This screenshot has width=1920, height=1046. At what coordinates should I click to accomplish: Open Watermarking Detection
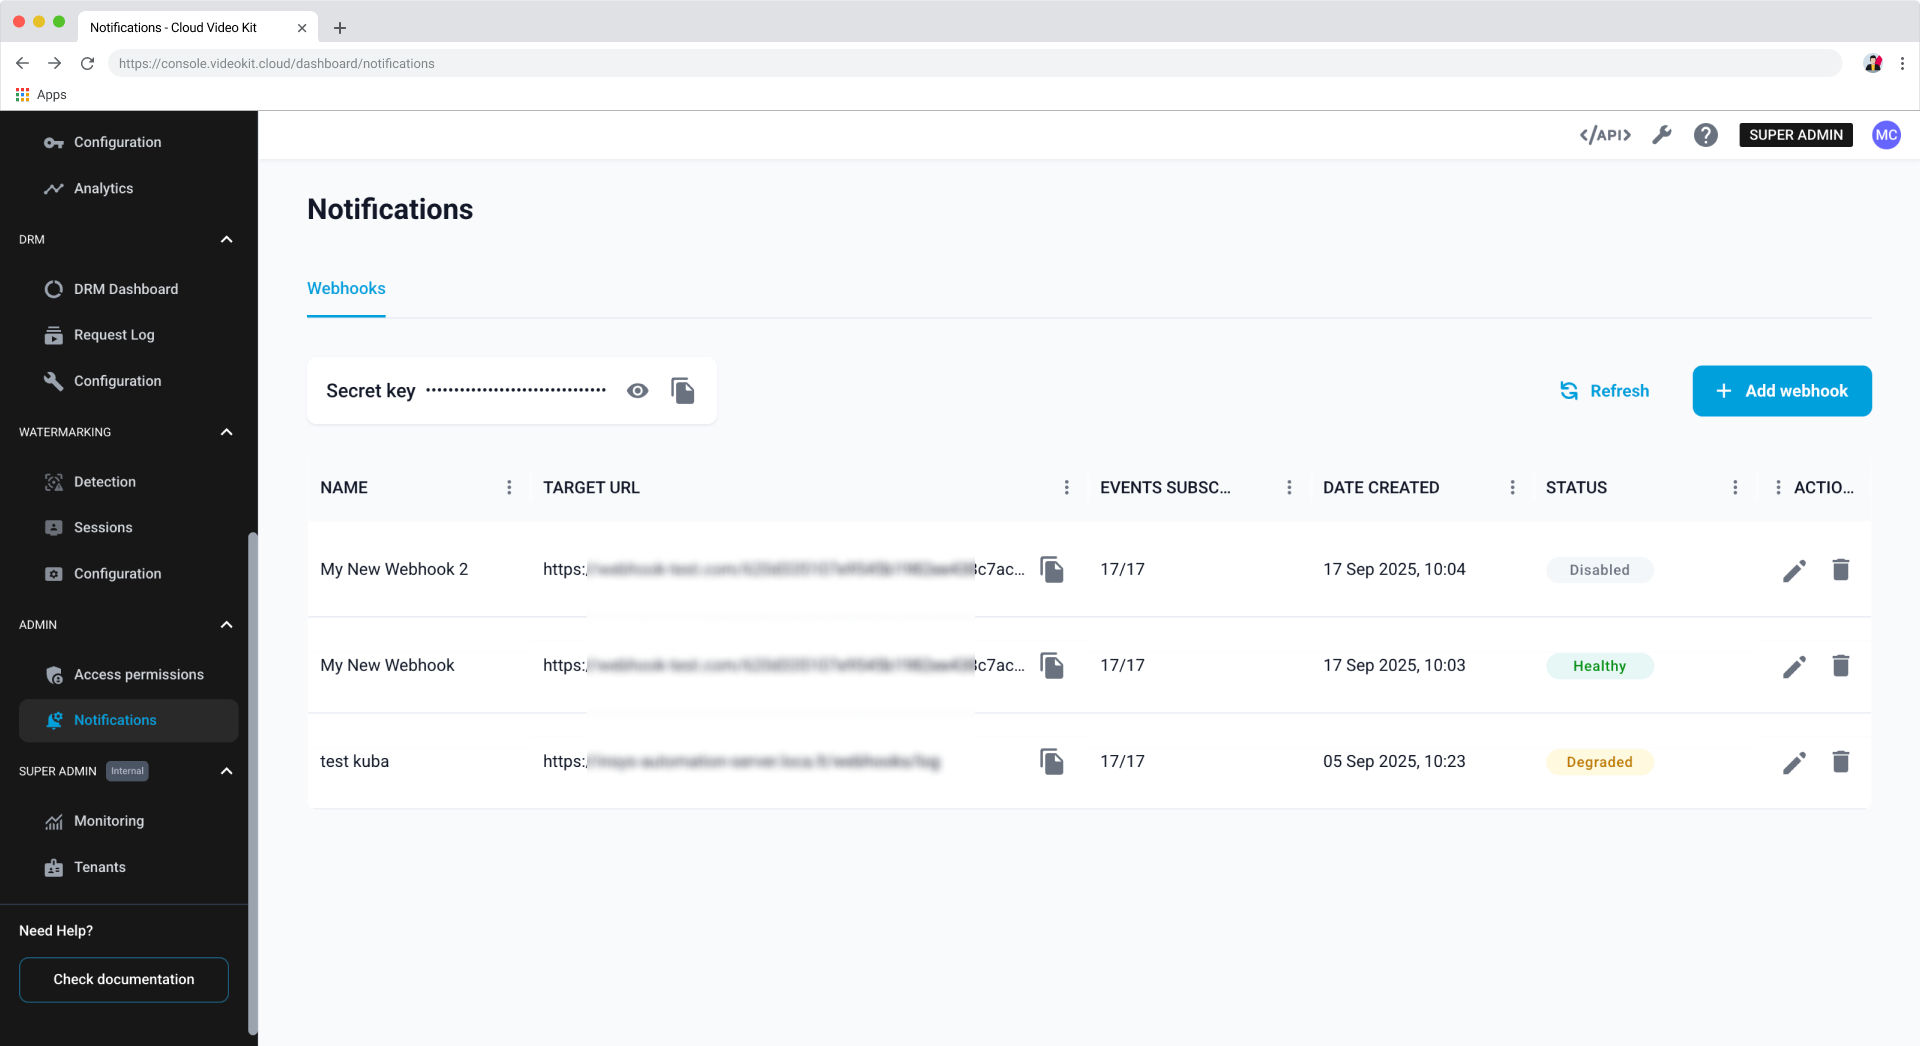click(x=104, y=481)
